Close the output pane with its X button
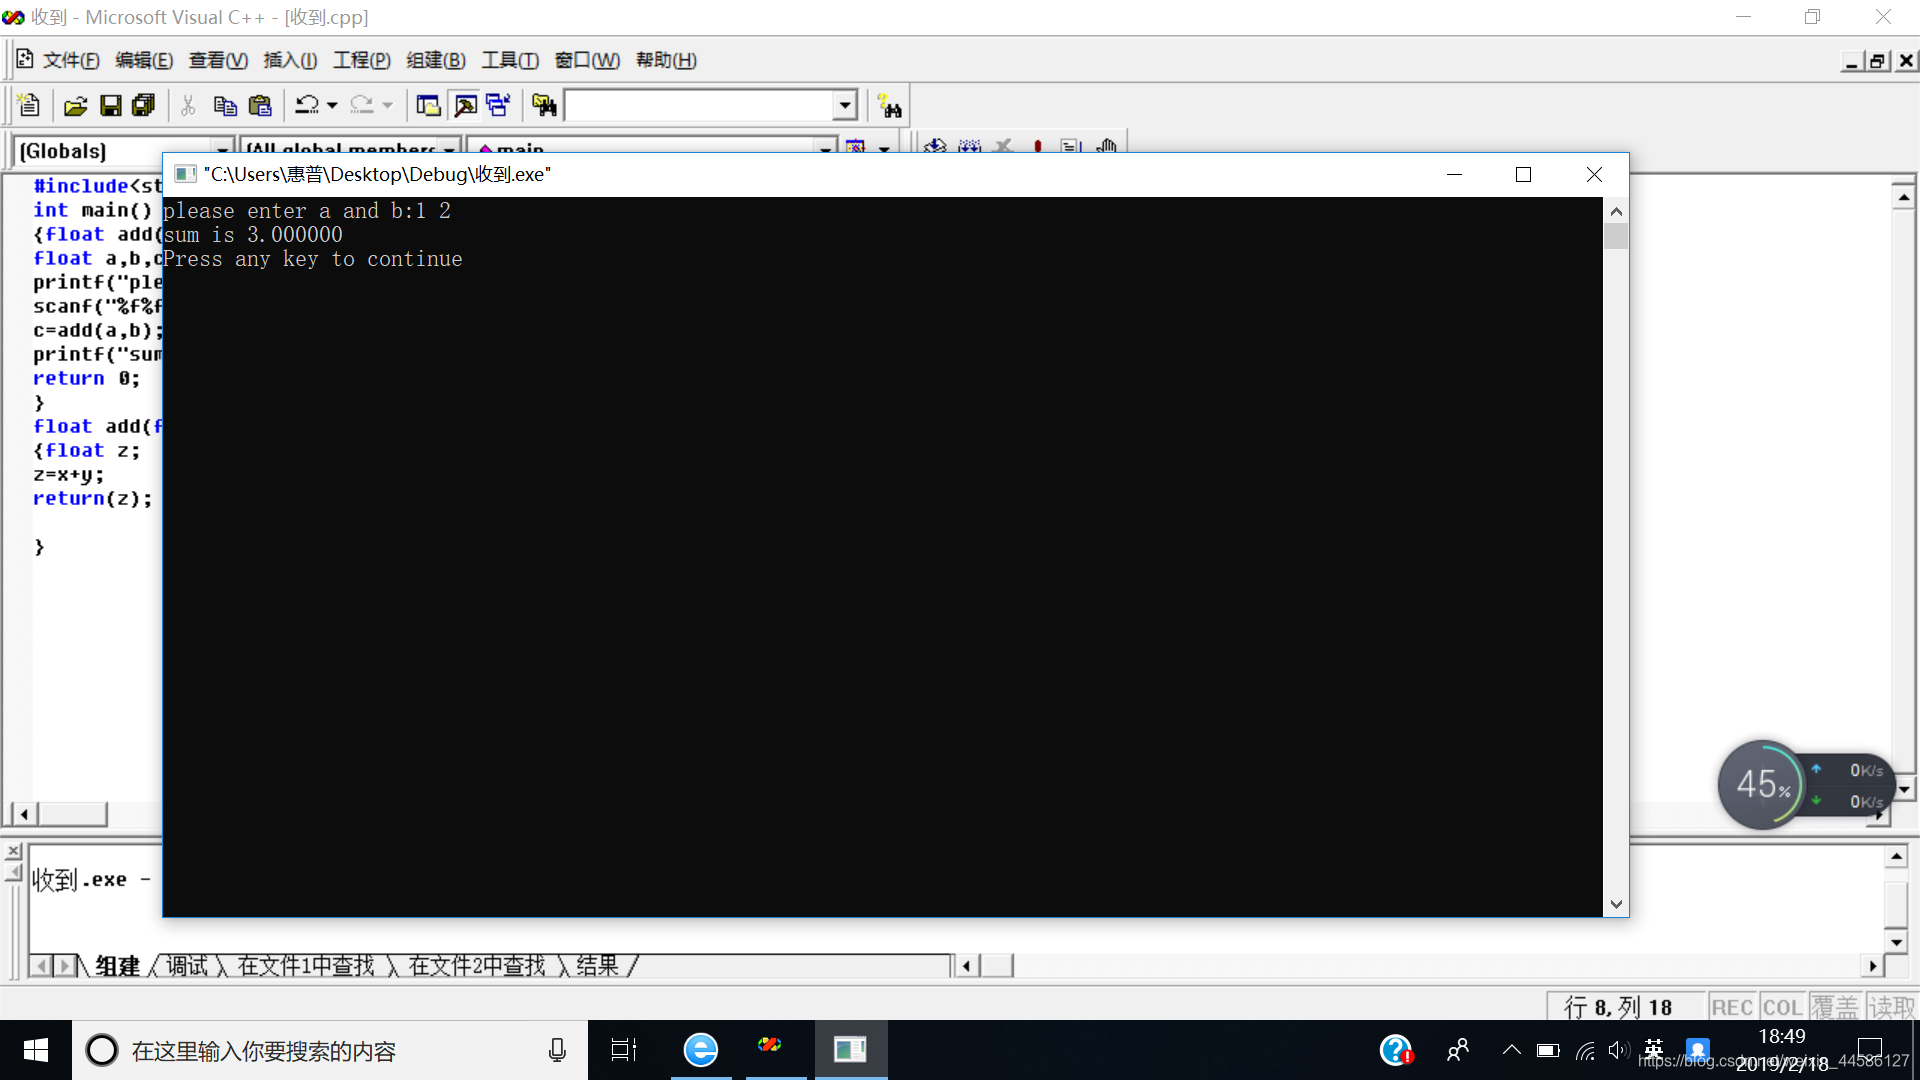This screenshot has height=1080, width=1920. [13, 852]
